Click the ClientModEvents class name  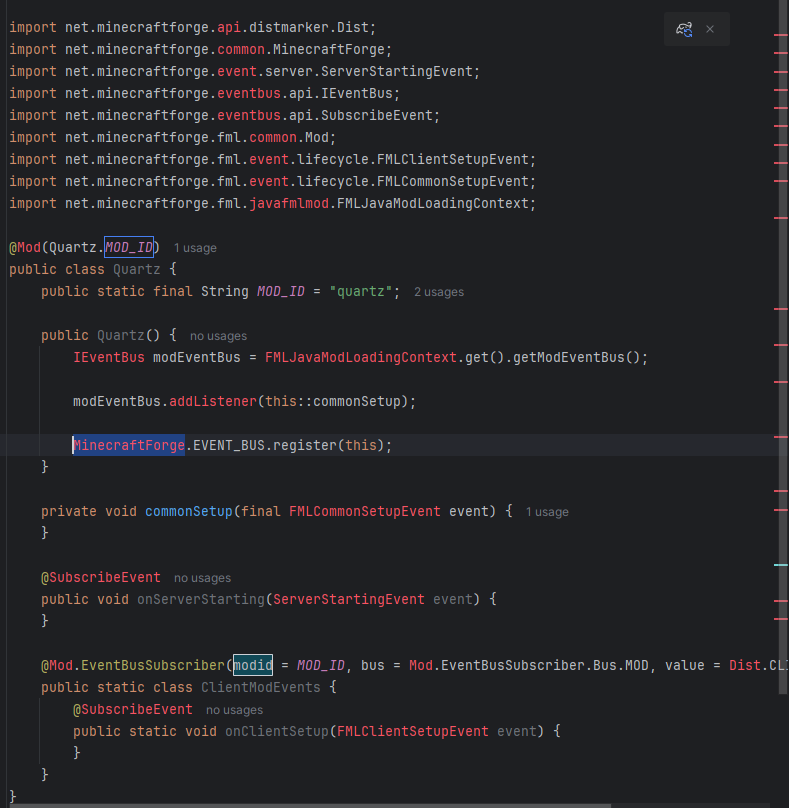(x=261, y=687)
